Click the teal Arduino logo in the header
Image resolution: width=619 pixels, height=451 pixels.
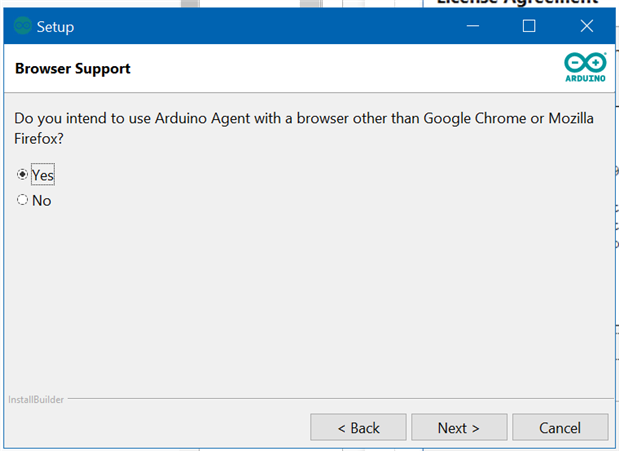pos(585,67)
